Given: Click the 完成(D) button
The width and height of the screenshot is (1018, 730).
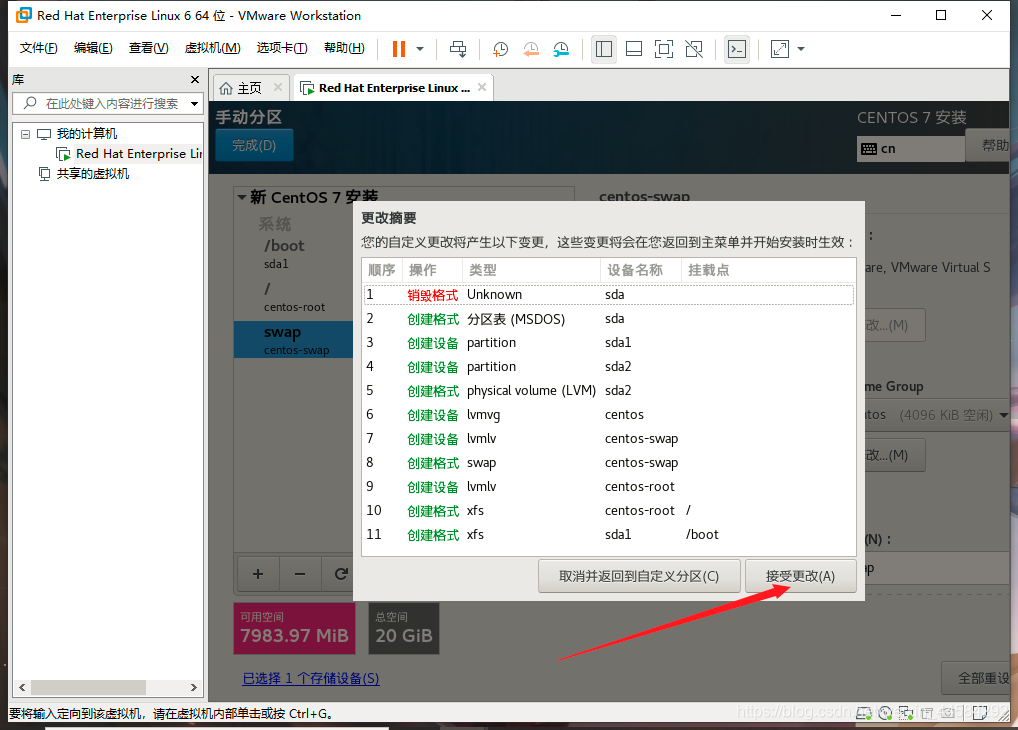Looking at the screenshot, I should click(x=254, y=145).
